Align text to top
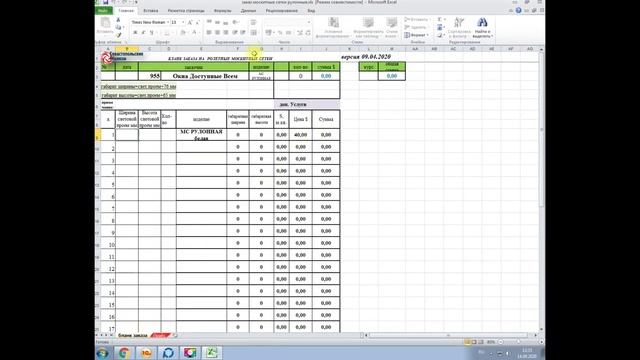The height and width of the screenshot is (360, 640). coord(209,22)
